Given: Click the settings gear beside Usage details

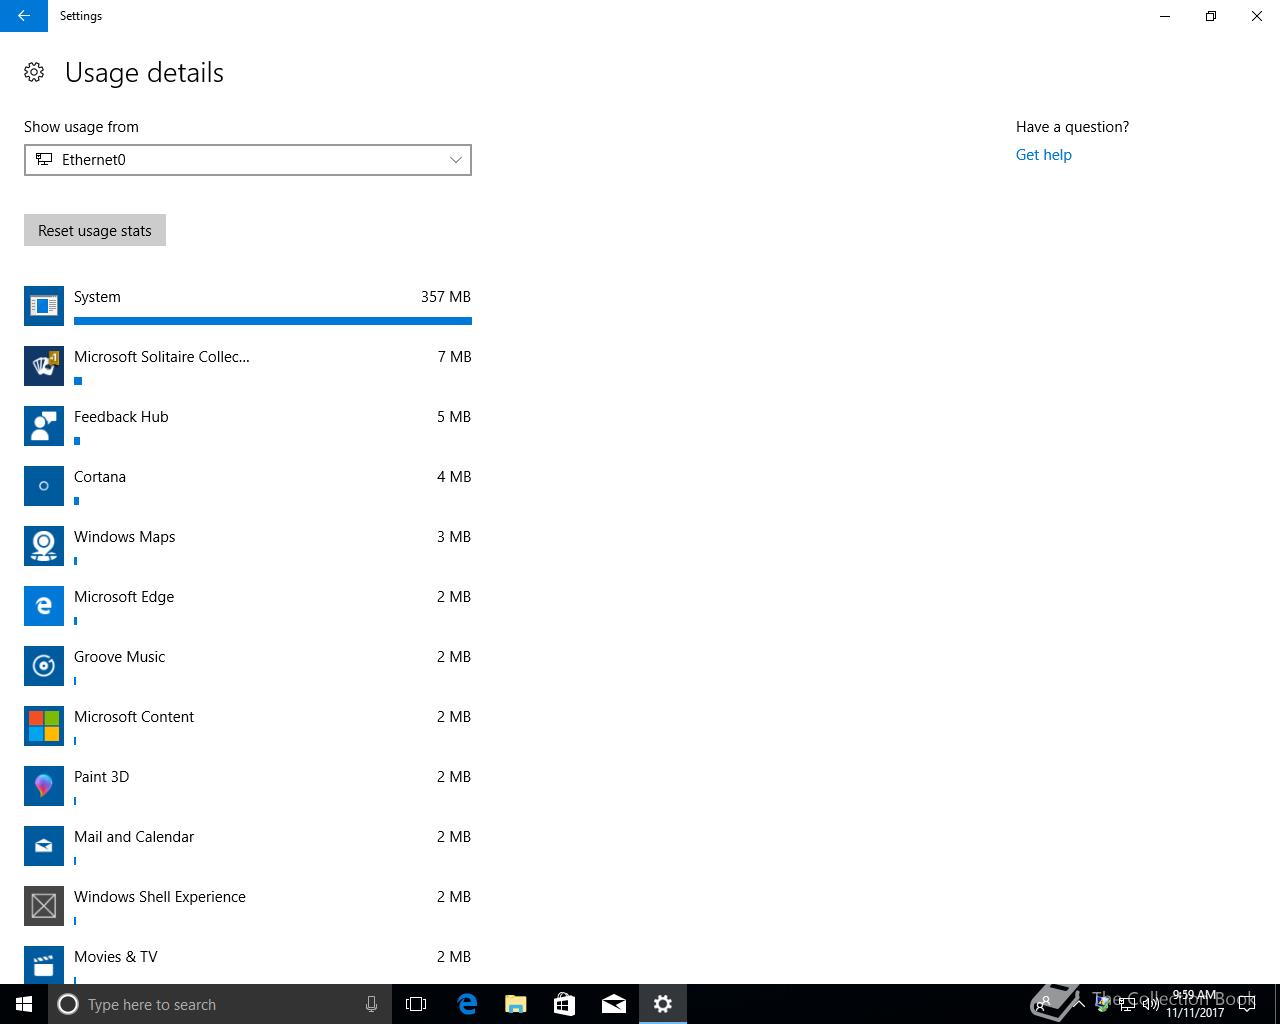Looking at the screenshot, I should point(34,72).
